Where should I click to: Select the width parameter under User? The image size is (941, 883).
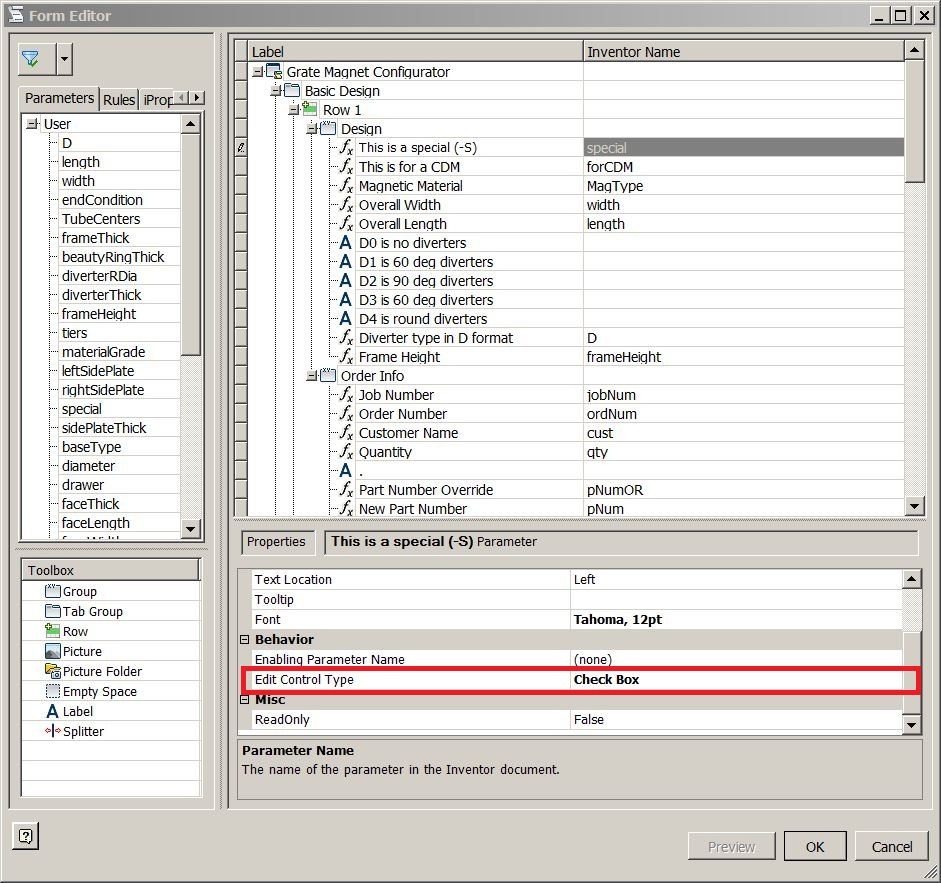click(x=78, y=180)
